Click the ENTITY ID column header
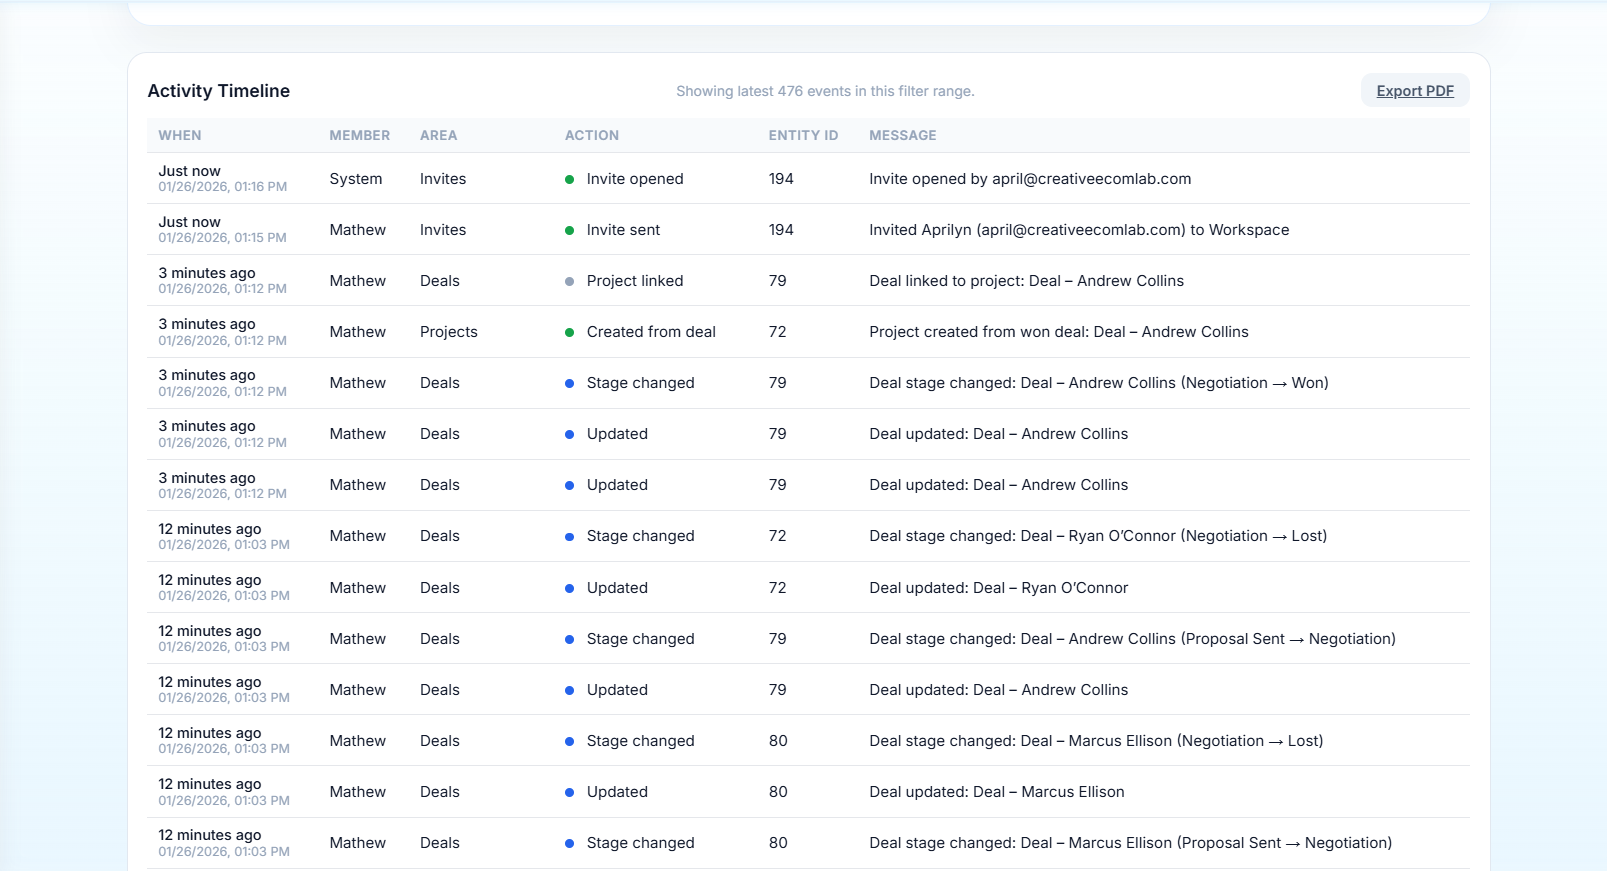The image size is (1607, 871). 803,136
